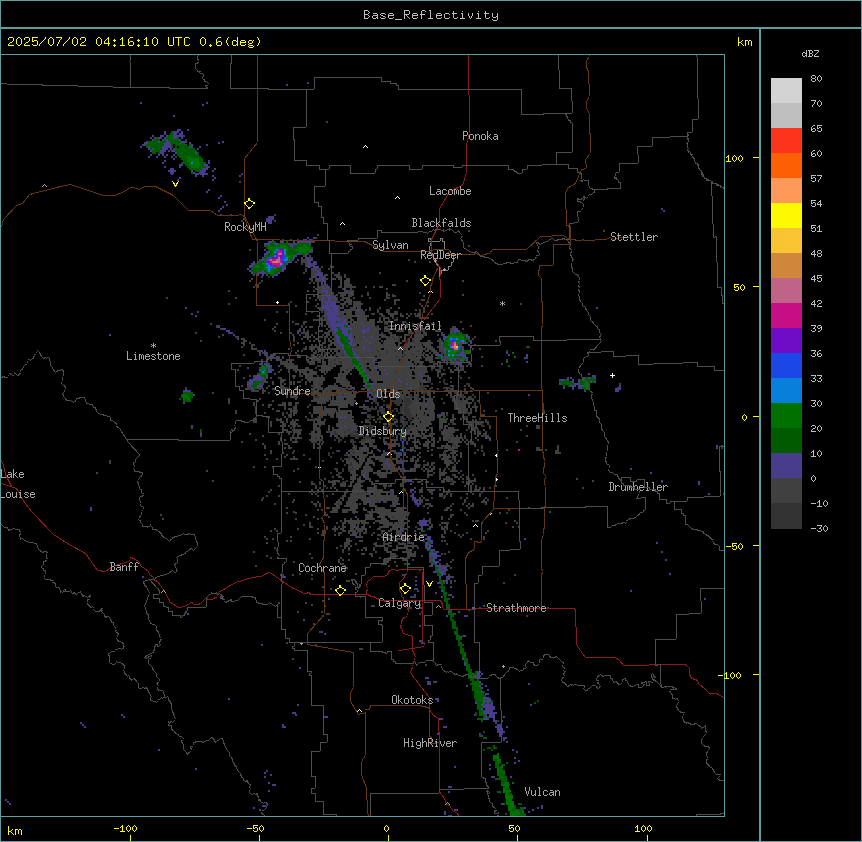Click the Base_Reflectivity title

point(431,15)
